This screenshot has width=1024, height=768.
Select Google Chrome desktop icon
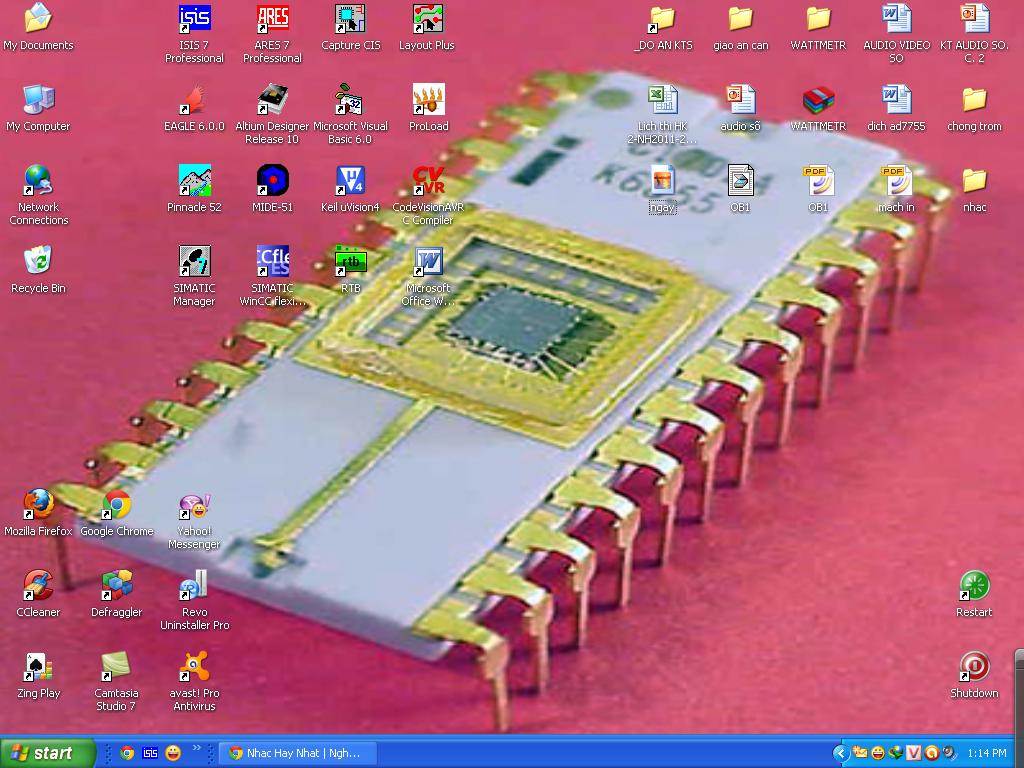click(116, 504)
